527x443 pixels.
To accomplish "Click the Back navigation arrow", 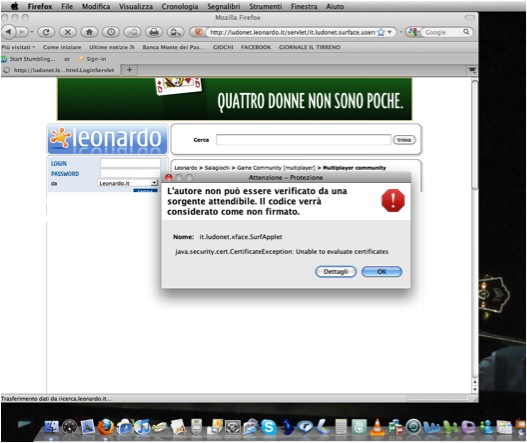I will click(8, 32).
